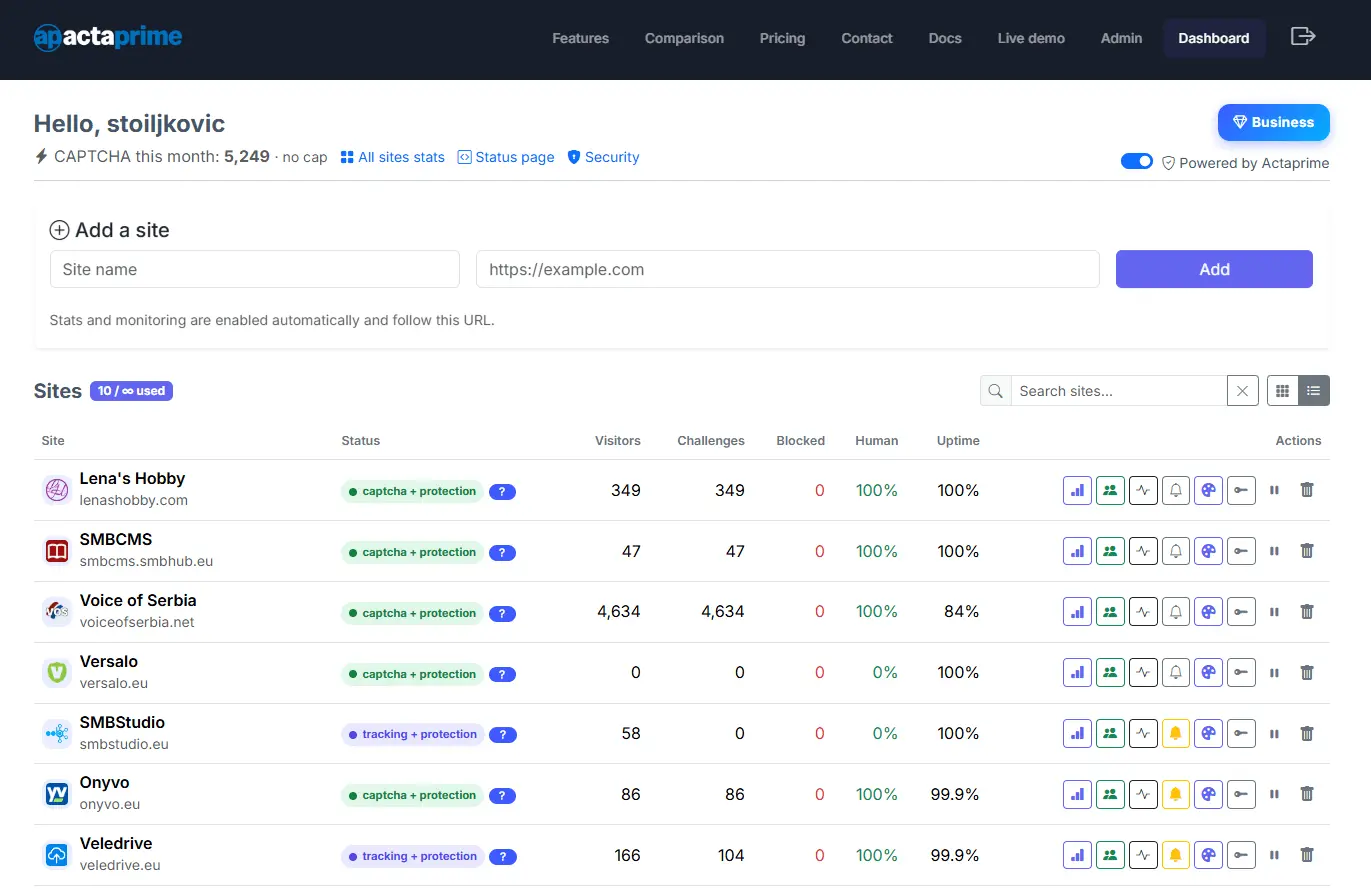Click the bell alerts icon for Versalo
This screenshot has width=1371, height=889.
1175,673
